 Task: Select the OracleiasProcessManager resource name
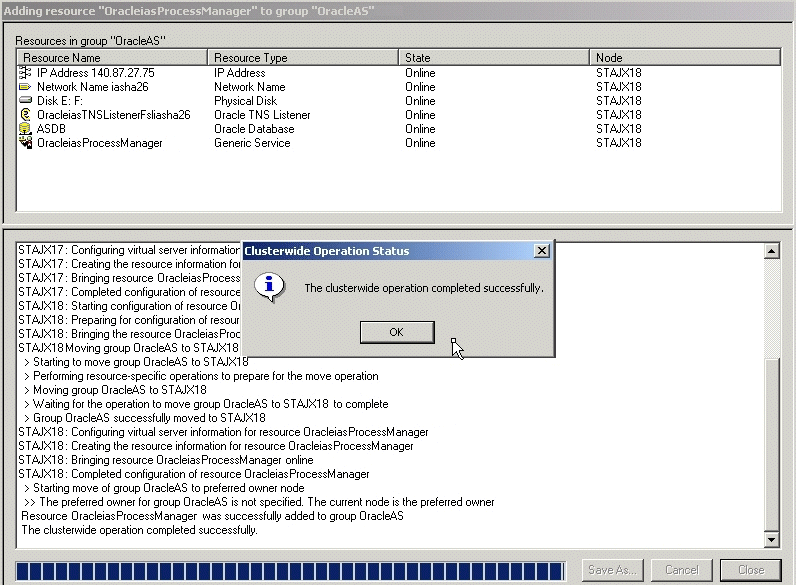[100, 143]
